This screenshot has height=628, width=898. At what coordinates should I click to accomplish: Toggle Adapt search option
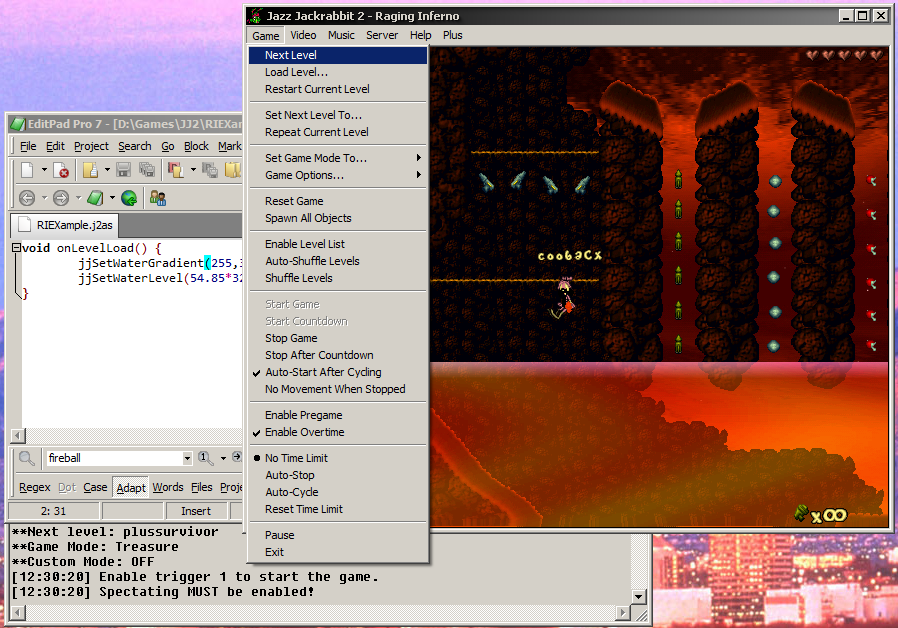coord(131,487)
